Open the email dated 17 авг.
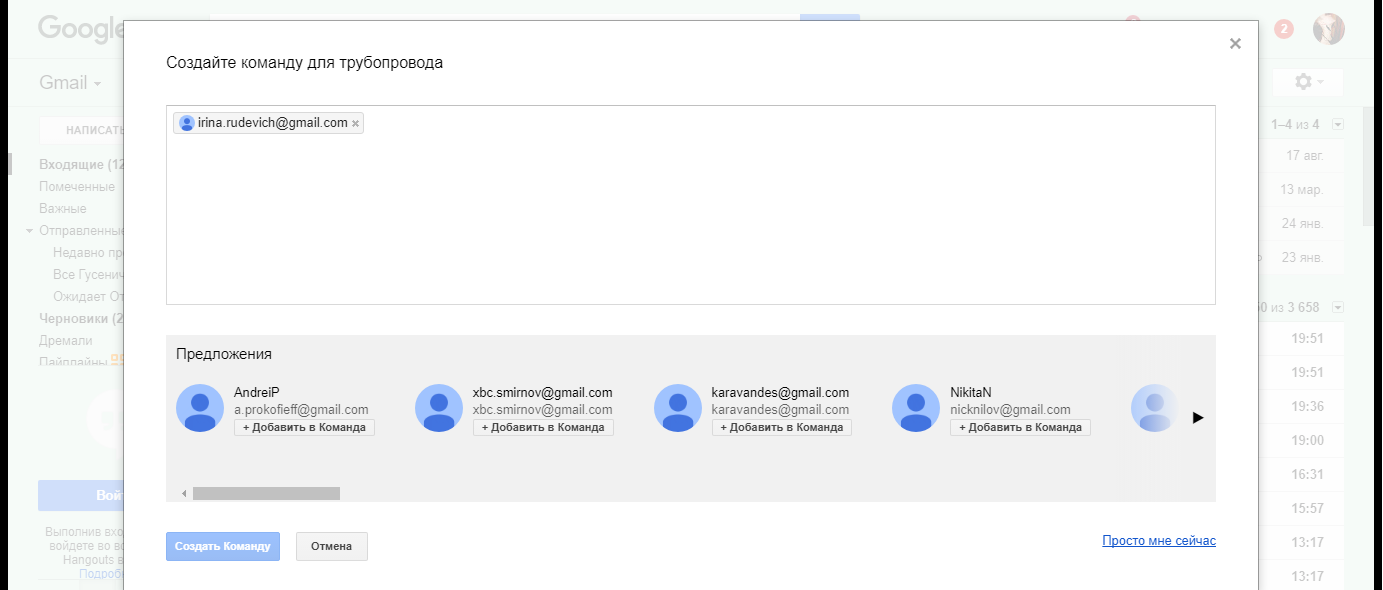The width and height of the screenshot is (1383, 590). [1305, 156]
